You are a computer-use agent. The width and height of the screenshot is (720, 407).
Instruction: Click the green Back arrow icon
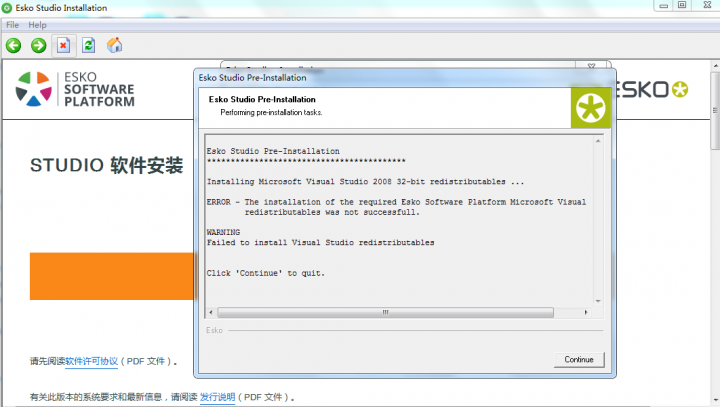coord(13,45)
